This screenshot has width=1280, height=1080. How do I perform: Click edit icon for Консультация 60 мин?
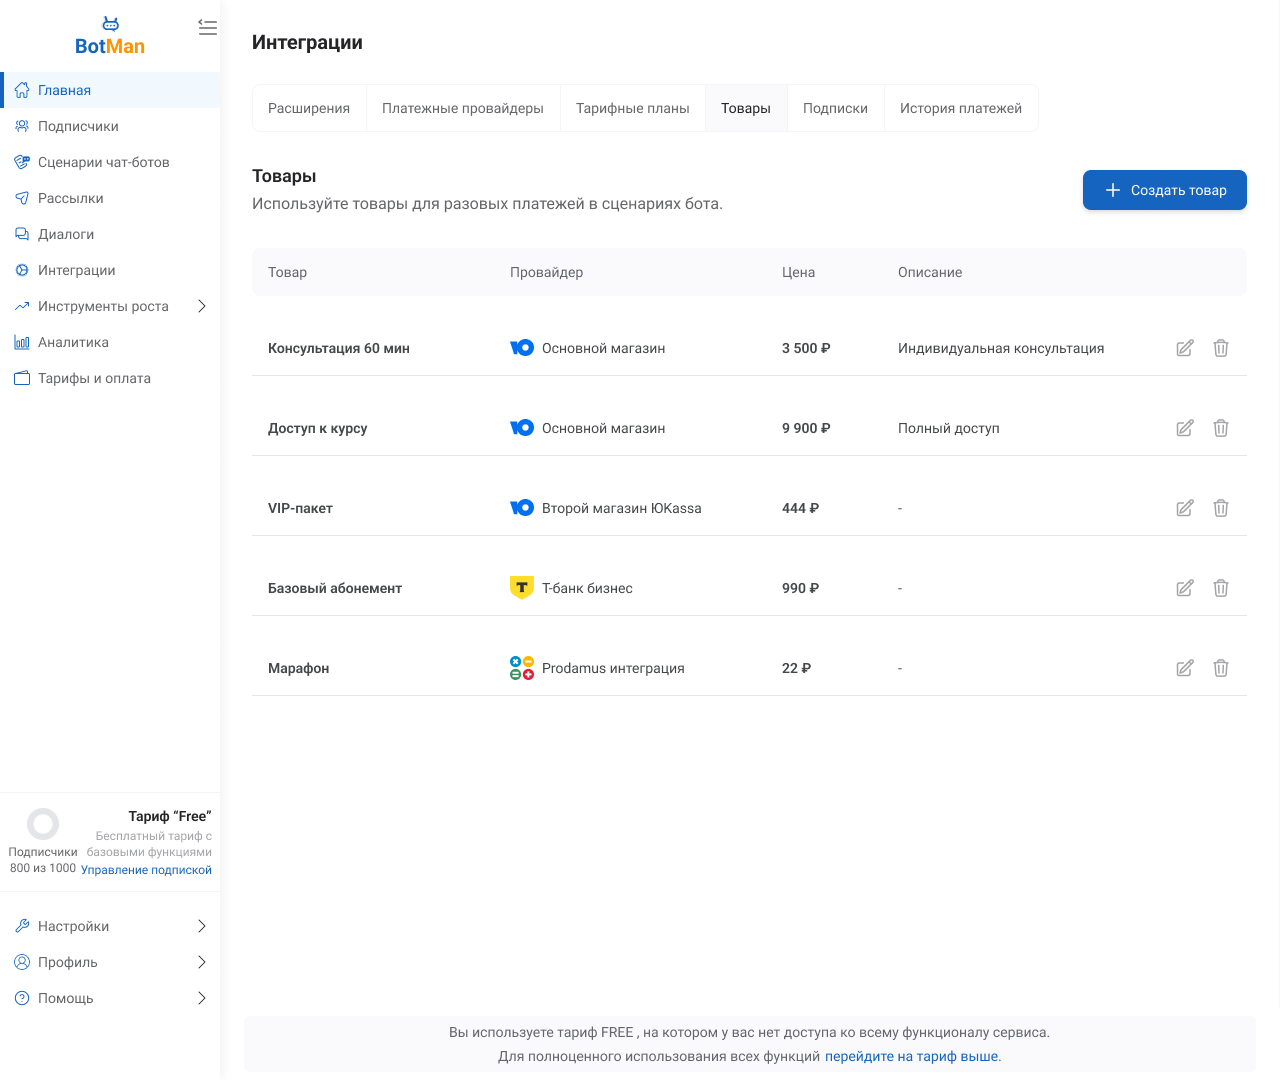point(1185,348)
